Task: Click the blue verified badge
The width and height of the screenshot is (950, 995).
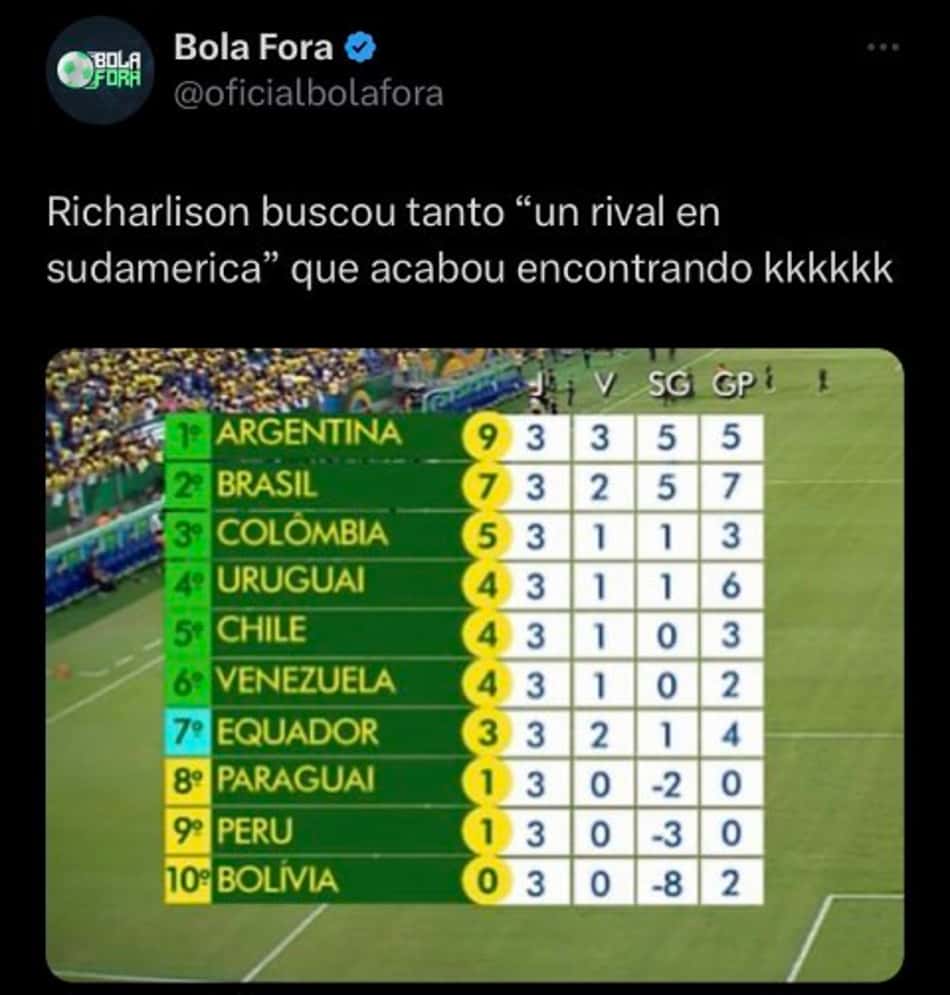Action: (360, 48)
